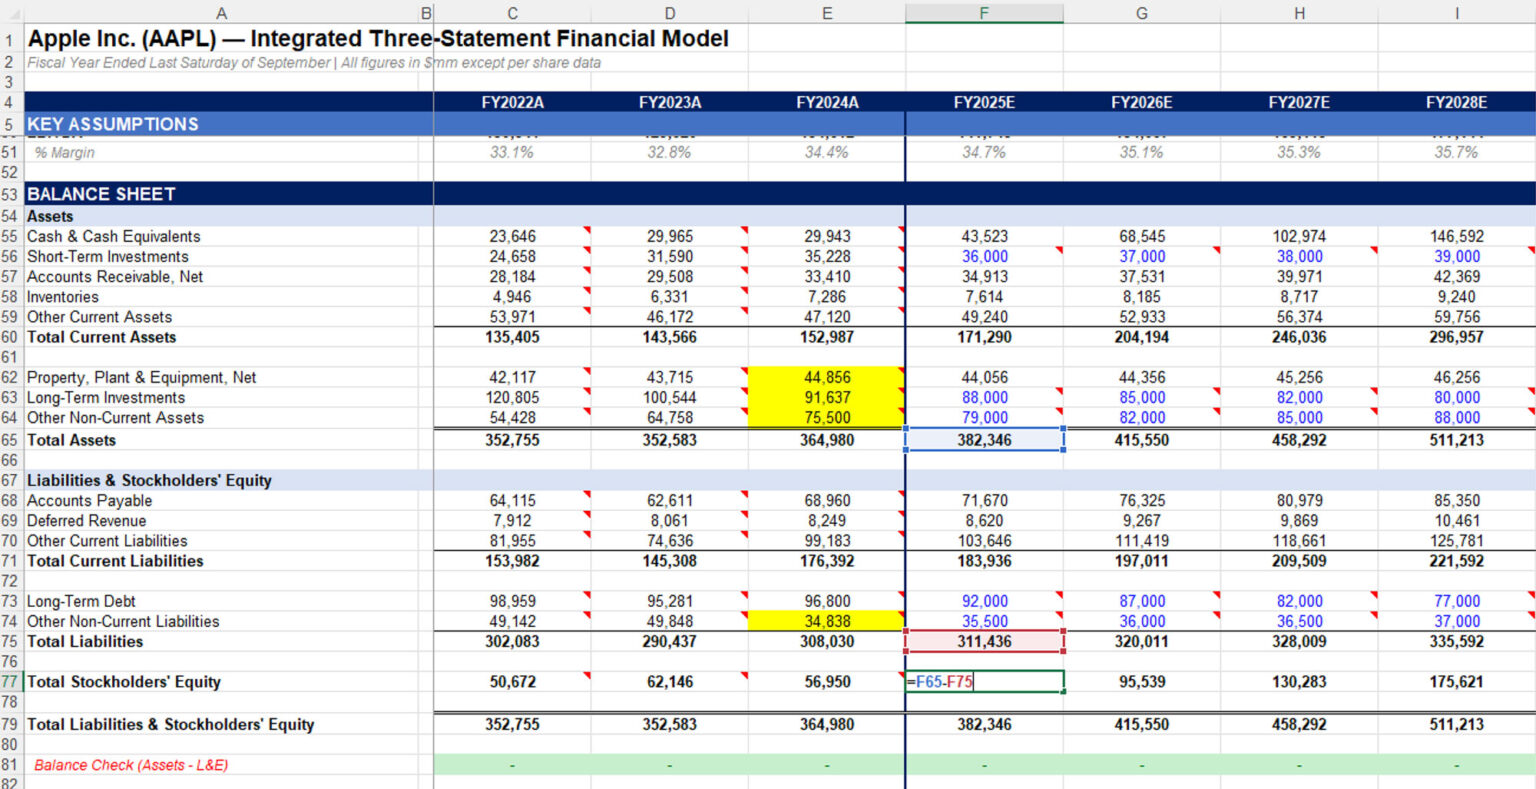This screenshot has width=1536, height=789.
Task: Click the row 77 header
Action: click(x=10, y=682)
